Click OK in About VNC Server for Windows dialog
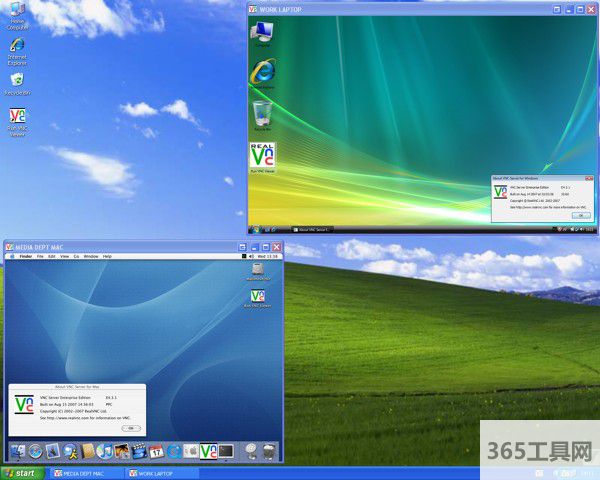This screenshot has width=600, height=480. click(x=580, y=215)
